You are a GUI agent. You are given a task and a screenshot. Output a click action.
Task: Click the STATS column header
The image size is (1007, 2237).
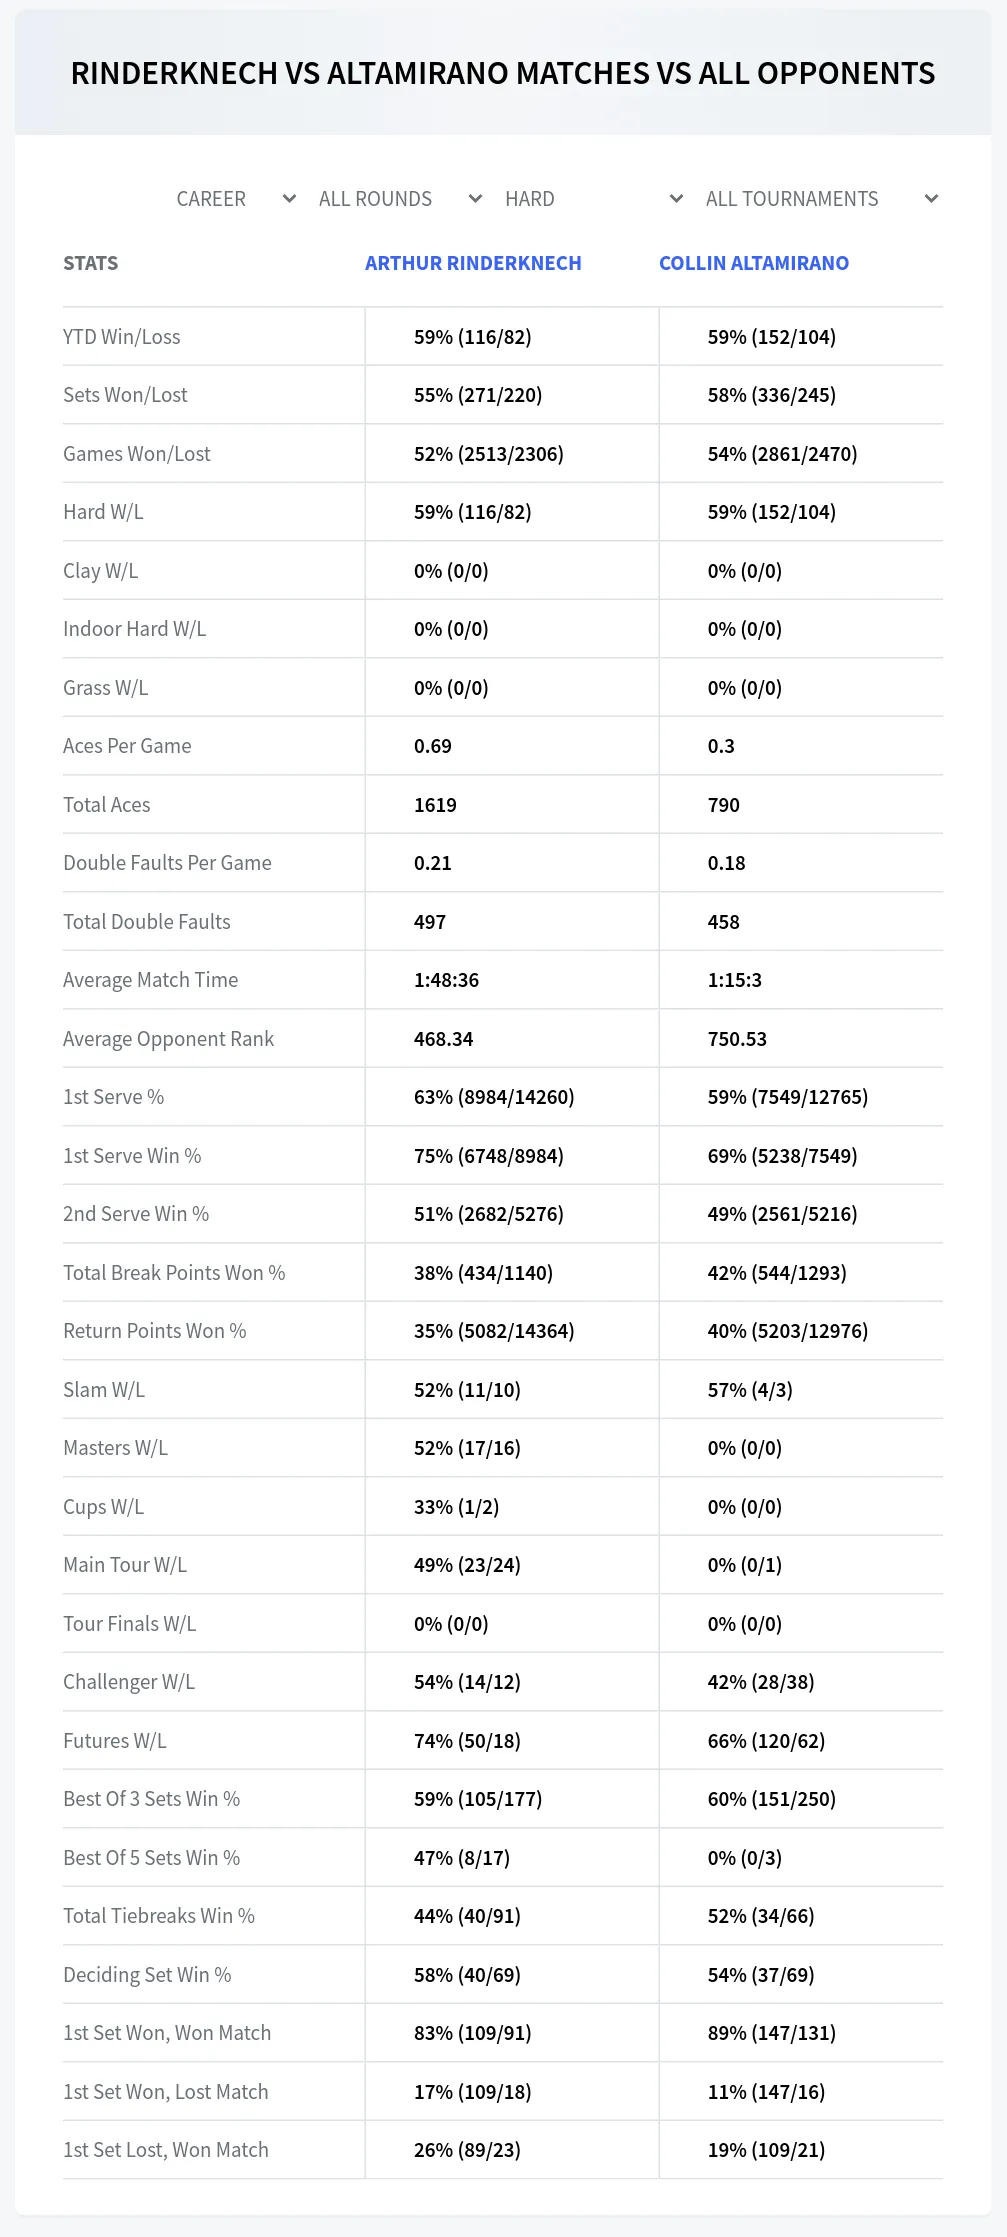[91, 263]
